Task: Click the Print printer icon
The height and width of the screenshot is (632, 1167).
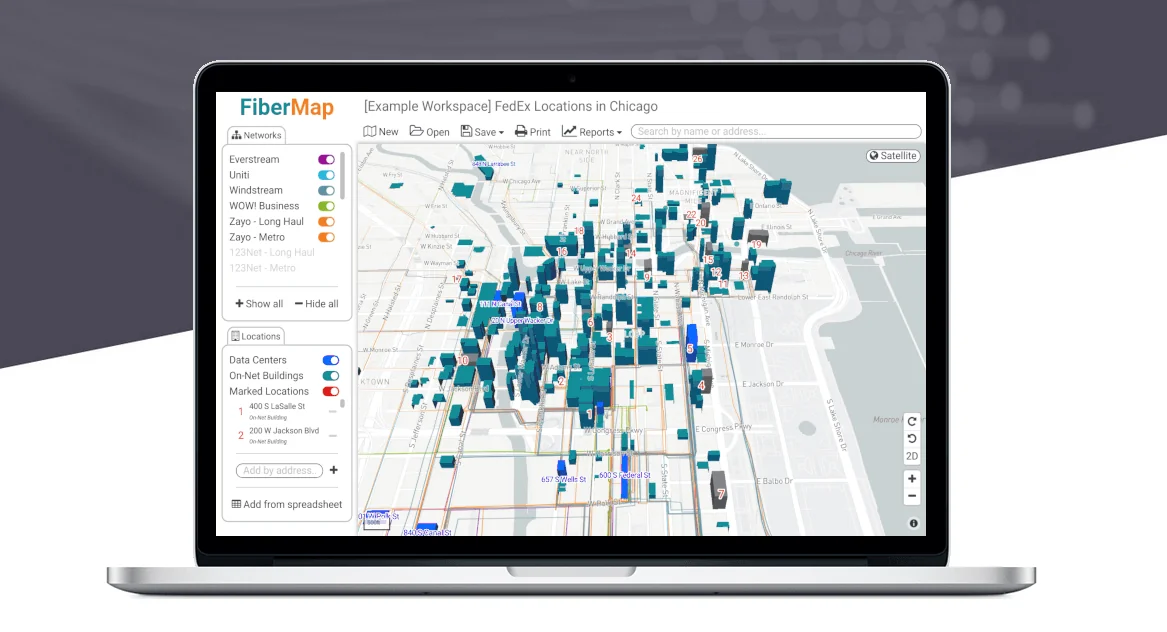Action: coord(521,131)
